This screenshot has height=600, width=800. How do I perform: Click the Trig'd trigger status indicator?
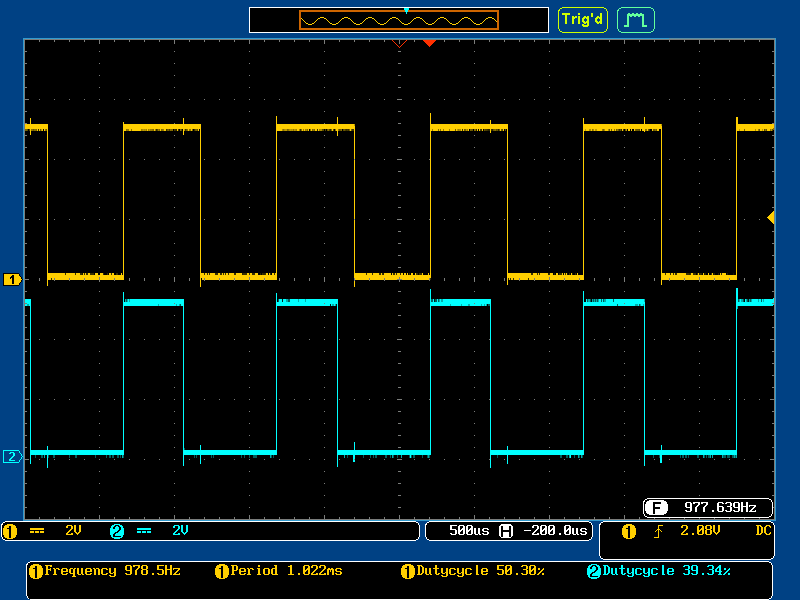pos(583,20)
